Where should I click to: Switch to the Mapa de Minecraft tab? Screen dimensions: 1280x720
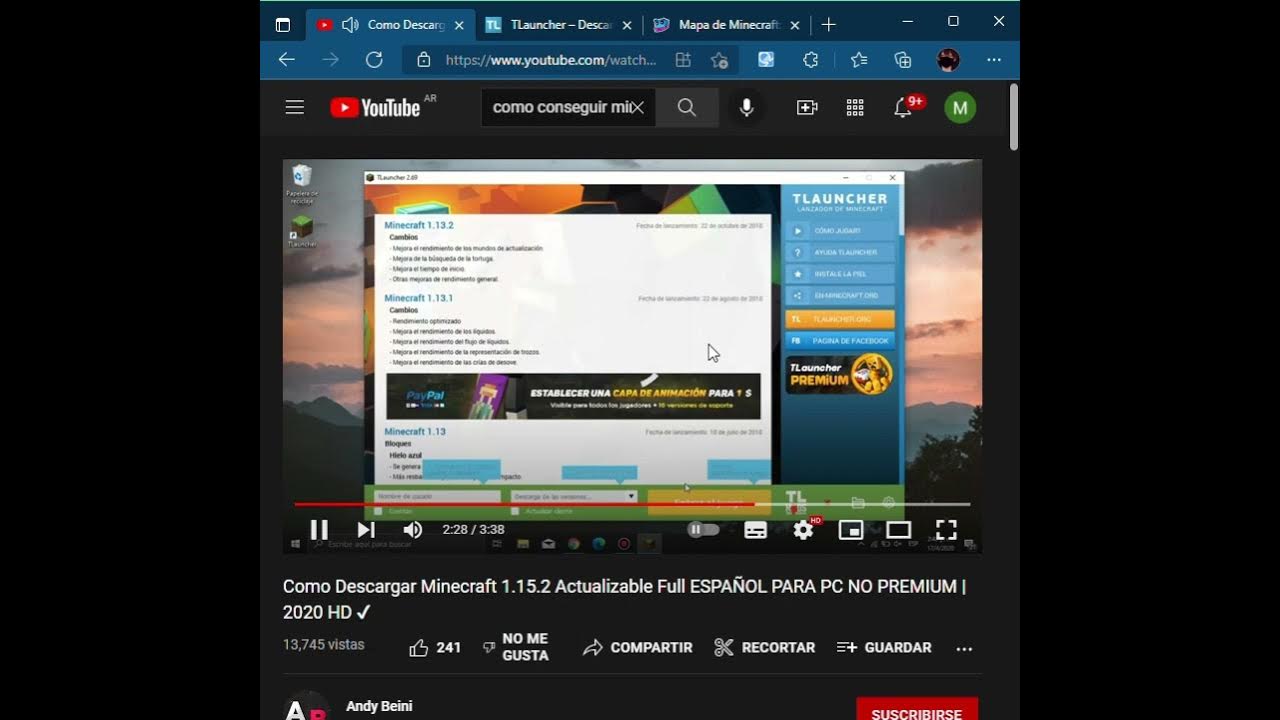point(726,25)
